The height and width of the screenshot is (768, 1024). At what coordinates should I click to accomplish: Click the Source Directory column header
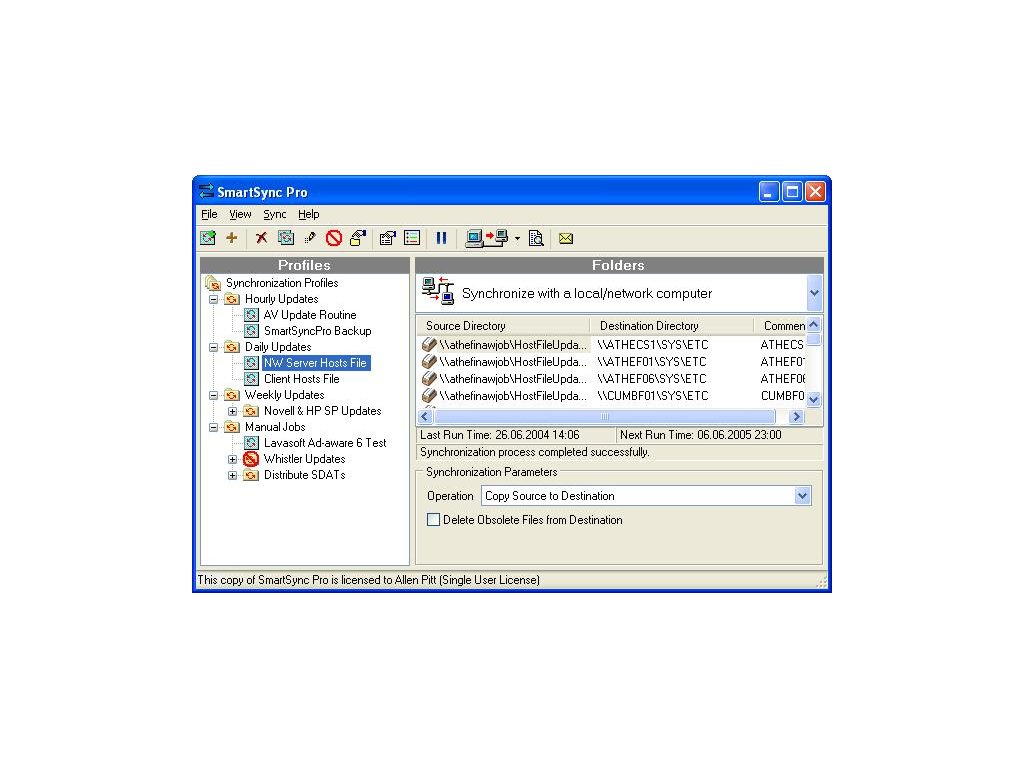pos(503,326)
